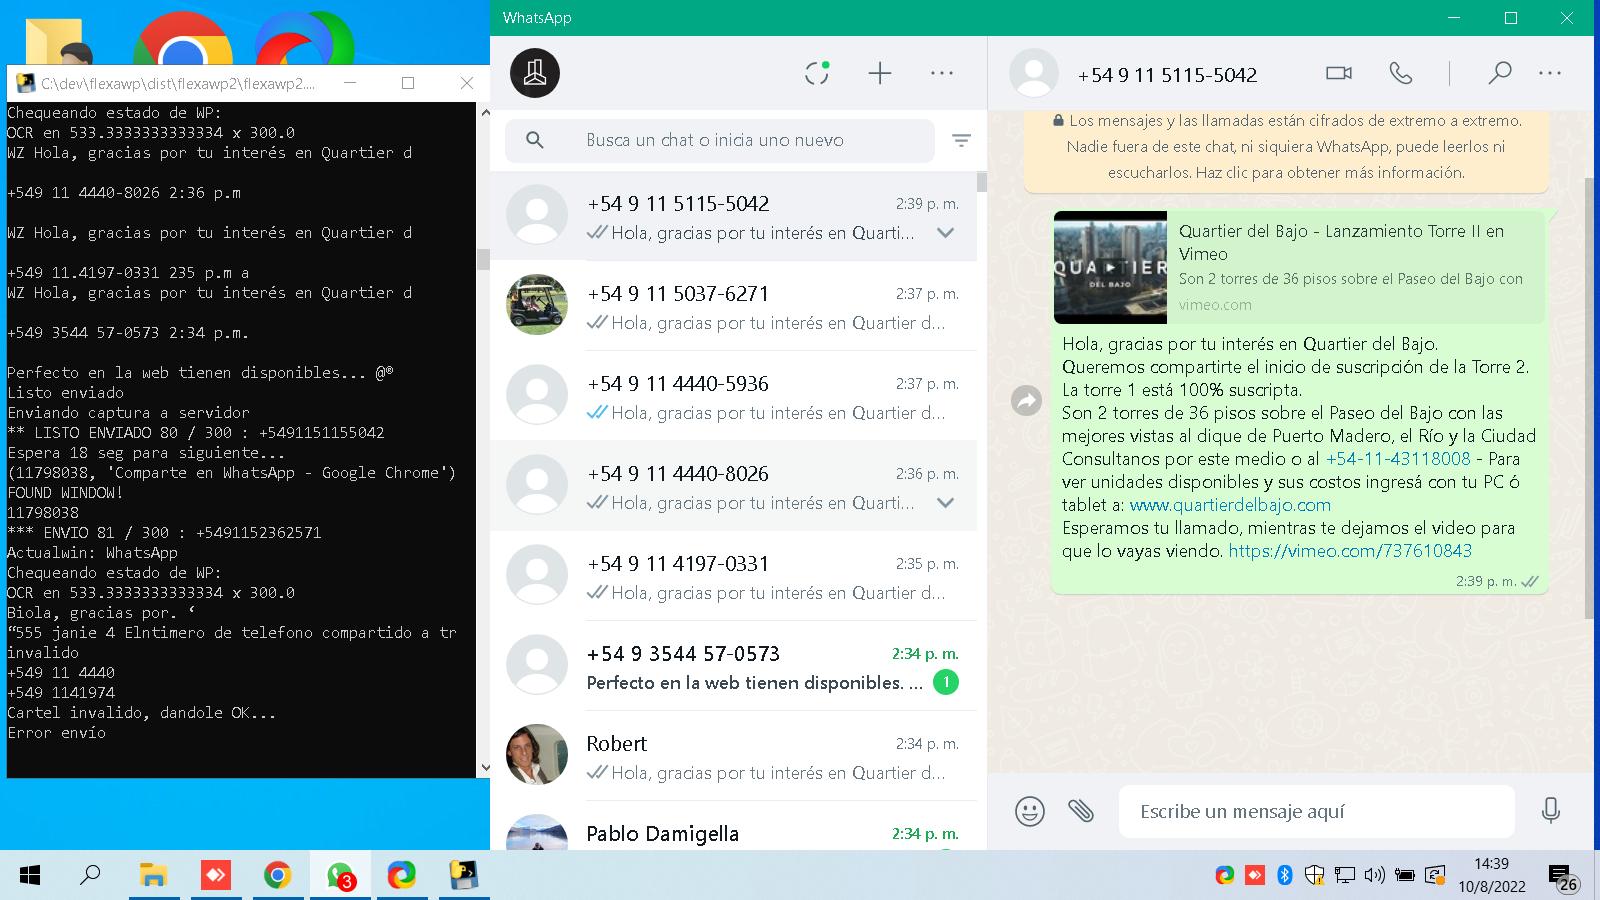1600x900 pixels.
Task: Switch to Chrome in taskbar
Action: [277, 876]
